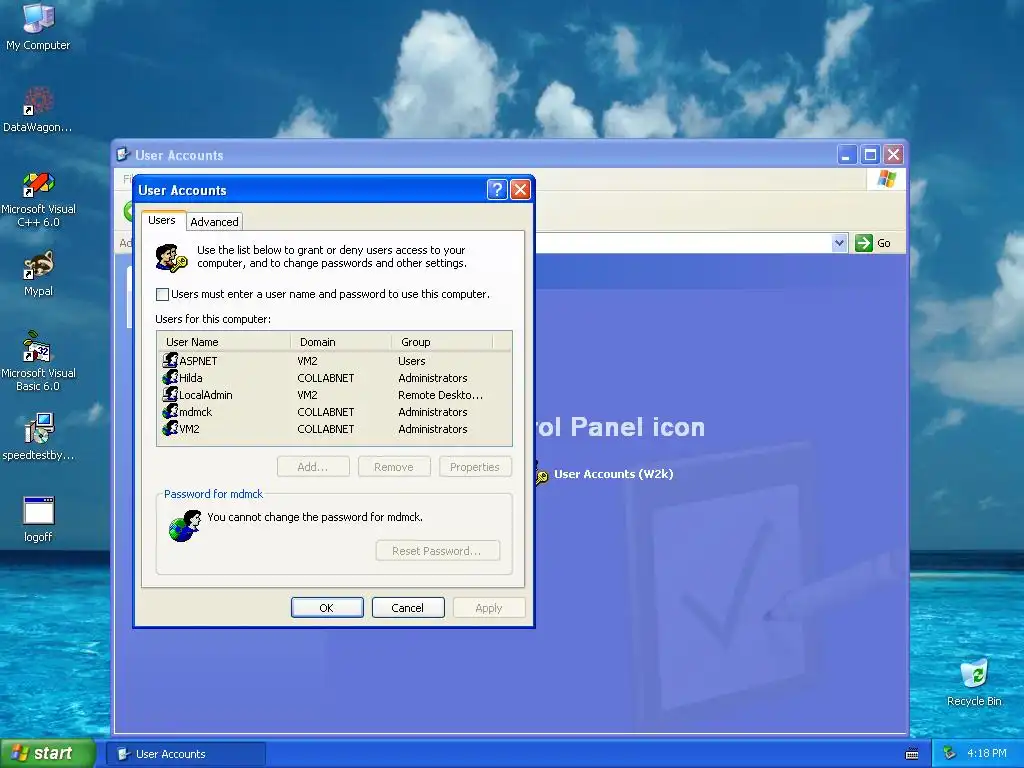1024x768 pixels.
Task: Sort by Group column header
Action: click(442, 342)
